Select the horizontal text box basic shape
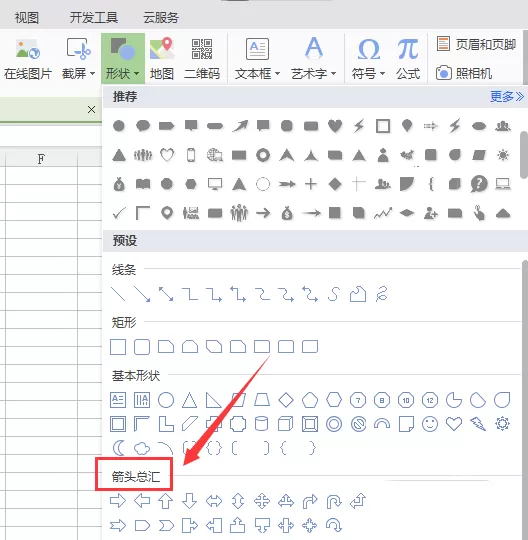528x540 pixels. 118,400
